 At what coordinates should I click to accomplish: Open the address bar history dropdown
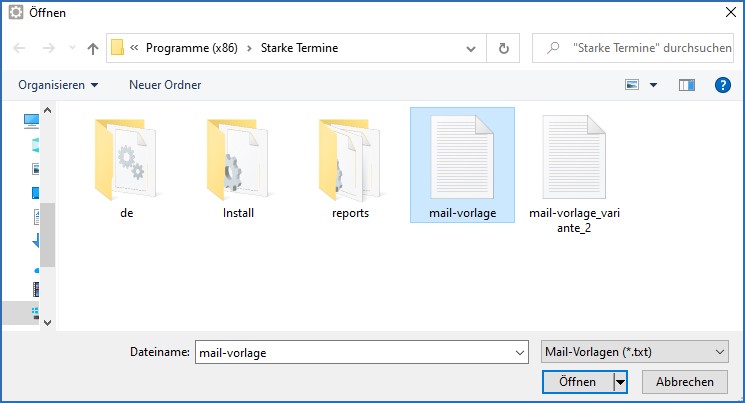click(x=471, y=48)
